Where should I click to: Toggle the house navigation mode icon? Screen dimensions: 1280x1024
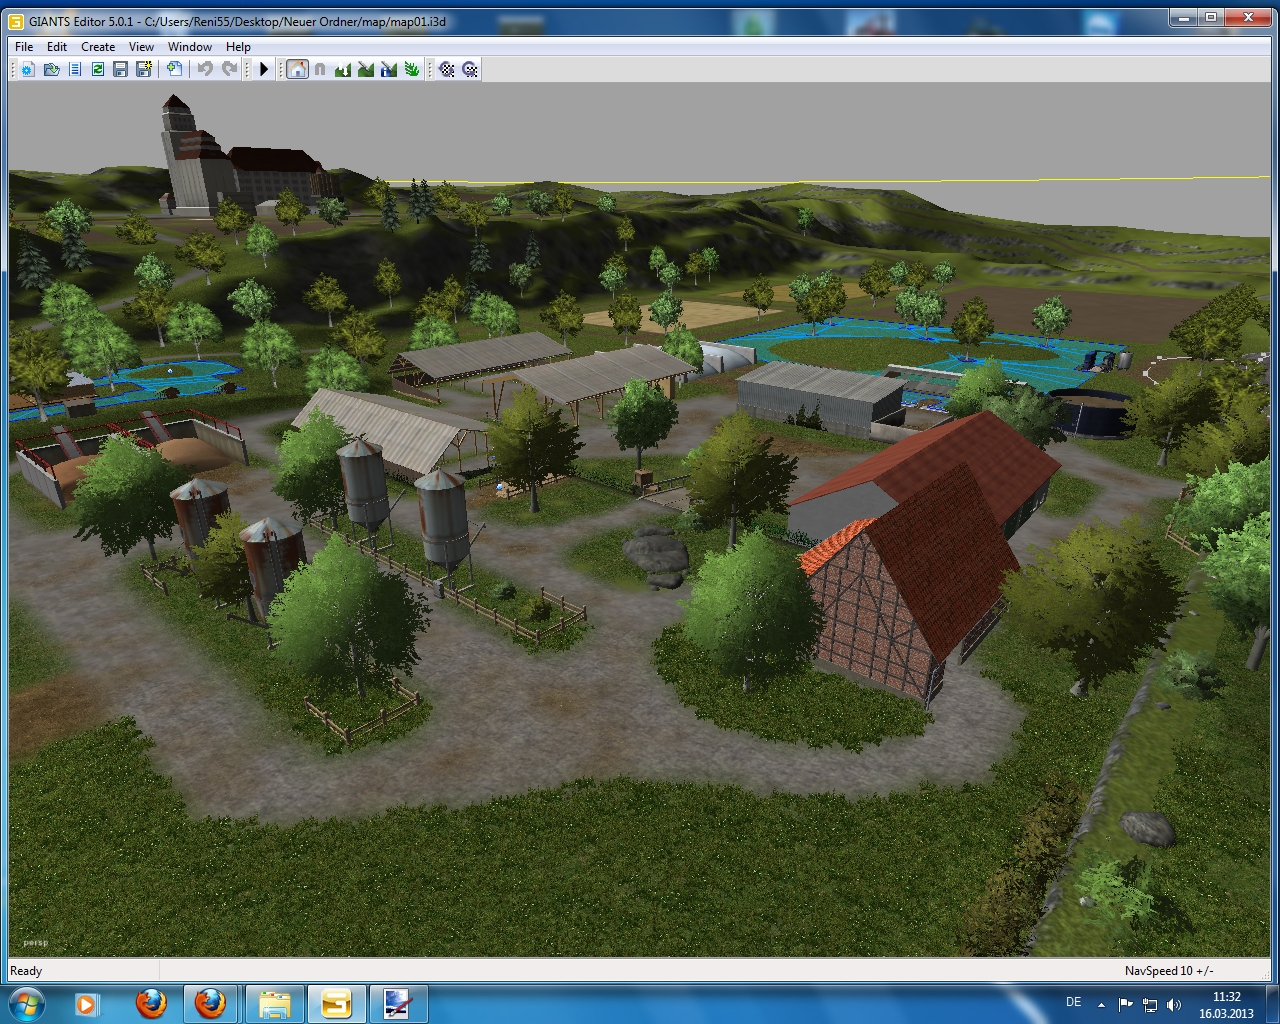(298, 69)
